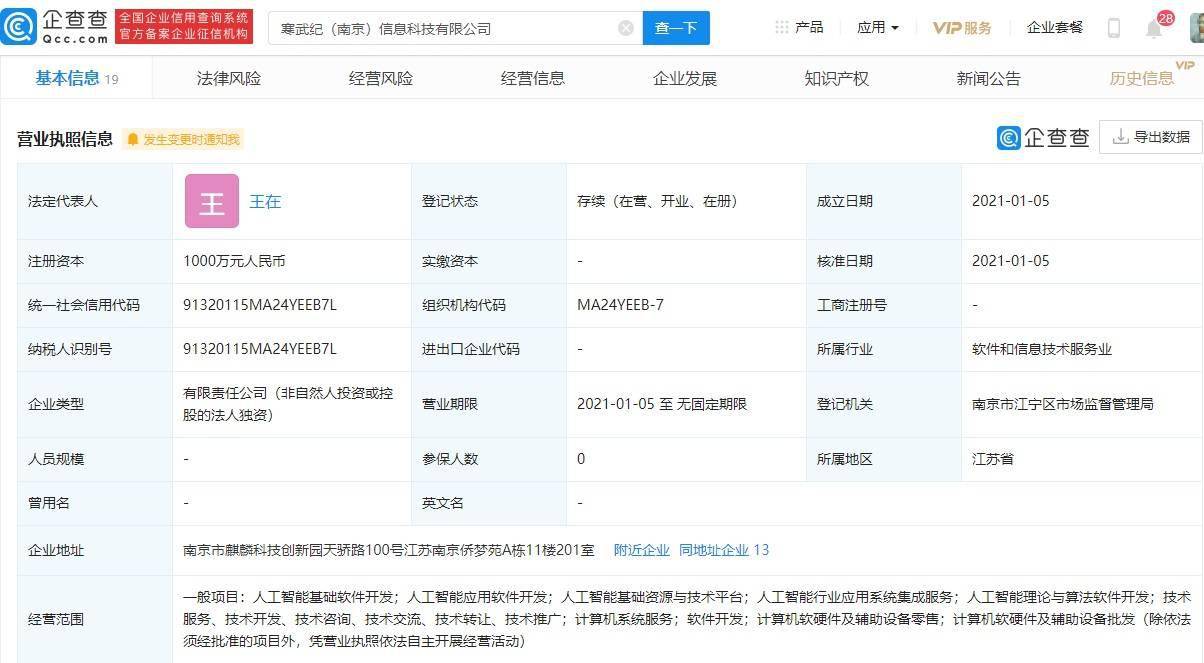Expand the 应用 dropdown menu
The height and width of the screenshot is (663, 1204).
(x=877, y=28)
